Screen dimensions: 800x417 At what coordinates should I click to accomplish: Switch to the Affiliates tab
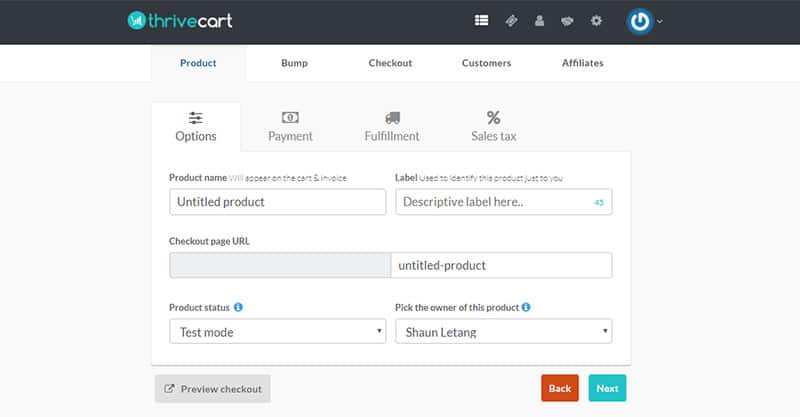[583, 63]
